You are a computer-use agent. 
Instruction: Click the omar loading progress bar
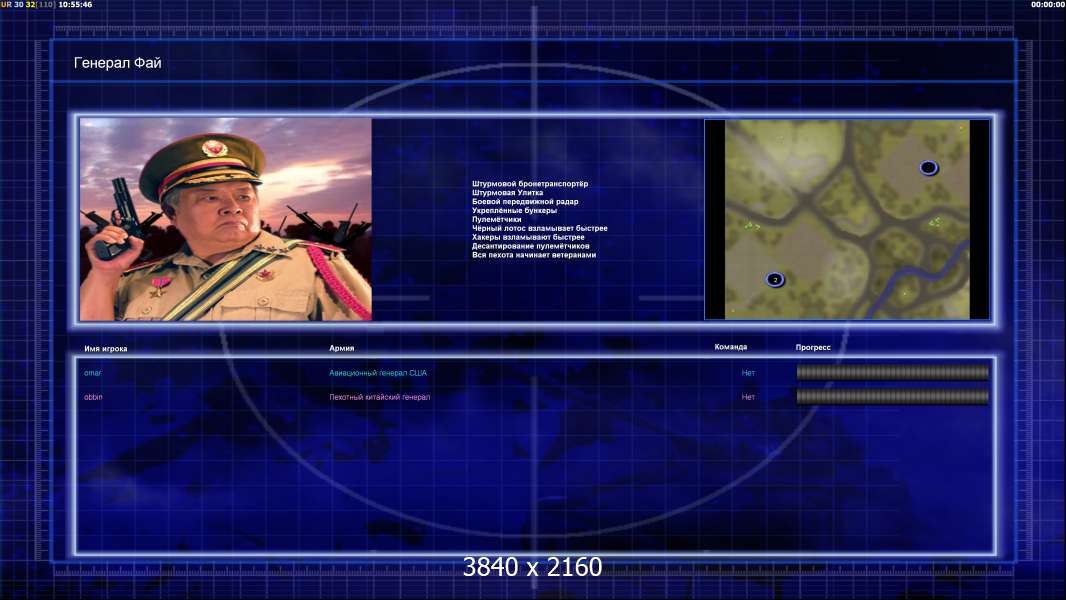coord(893,372)
